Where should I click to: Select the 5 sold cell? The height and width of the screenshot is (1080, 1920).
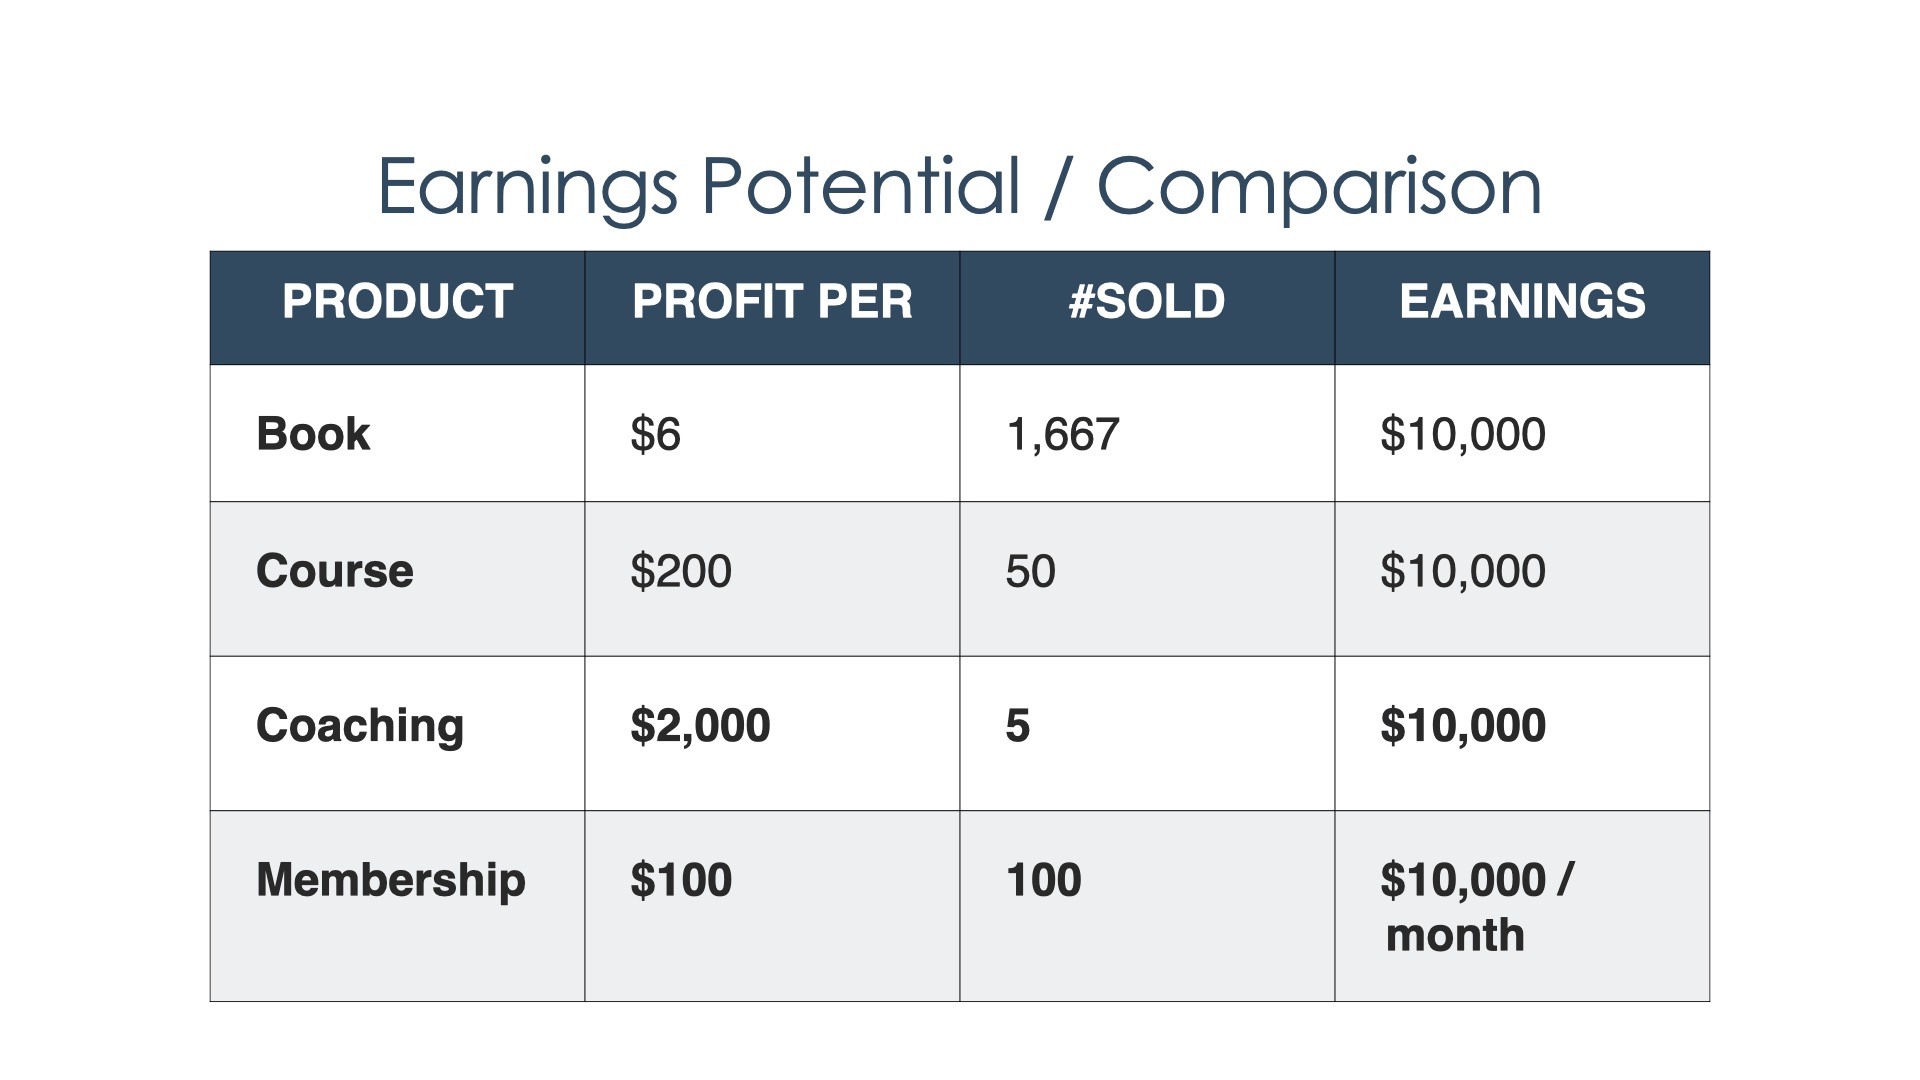[x=1147, y=733]
